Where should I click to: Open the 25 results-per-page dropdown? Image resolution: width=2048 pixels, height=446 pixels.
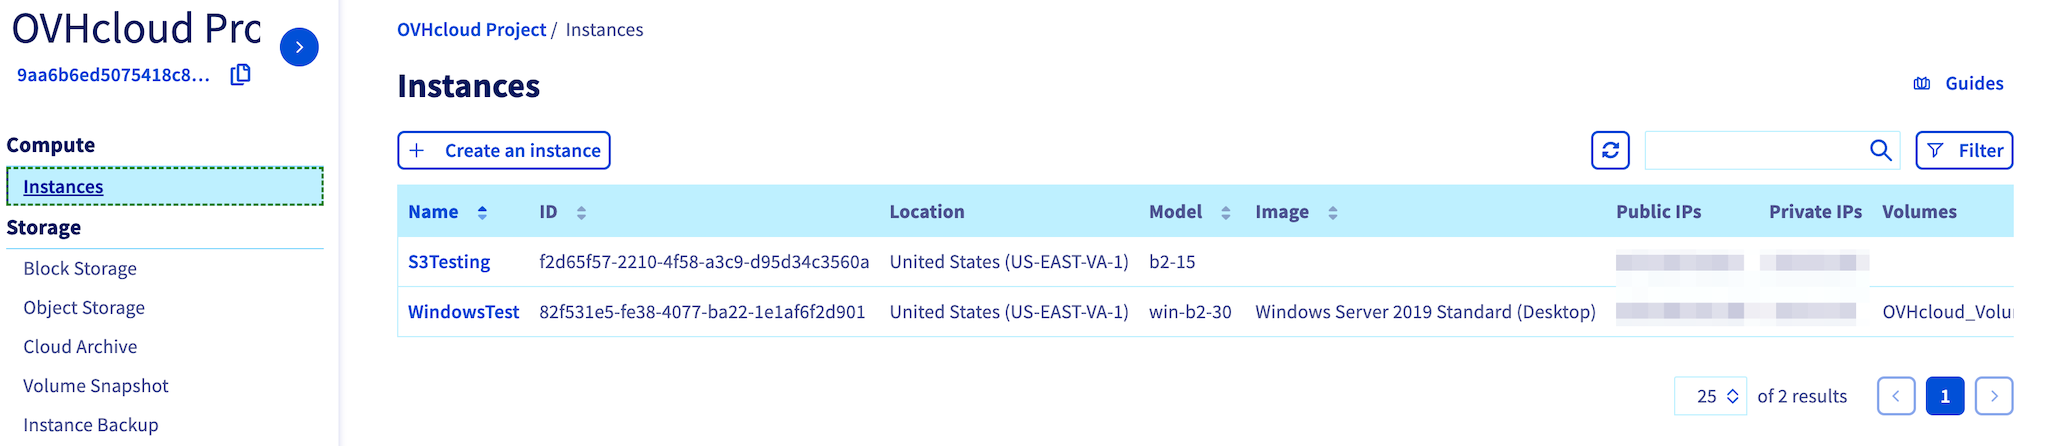click(x=1711, y=396)
